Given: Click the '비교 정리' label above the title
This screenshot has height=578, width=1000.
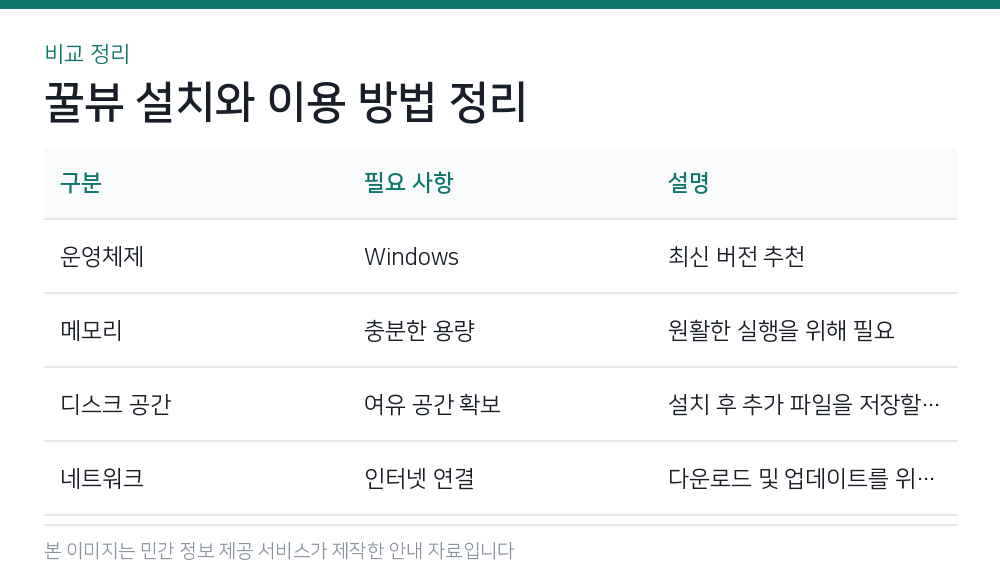Looking at the screenshot, I should pyautogui.click(x=87, y=54).
